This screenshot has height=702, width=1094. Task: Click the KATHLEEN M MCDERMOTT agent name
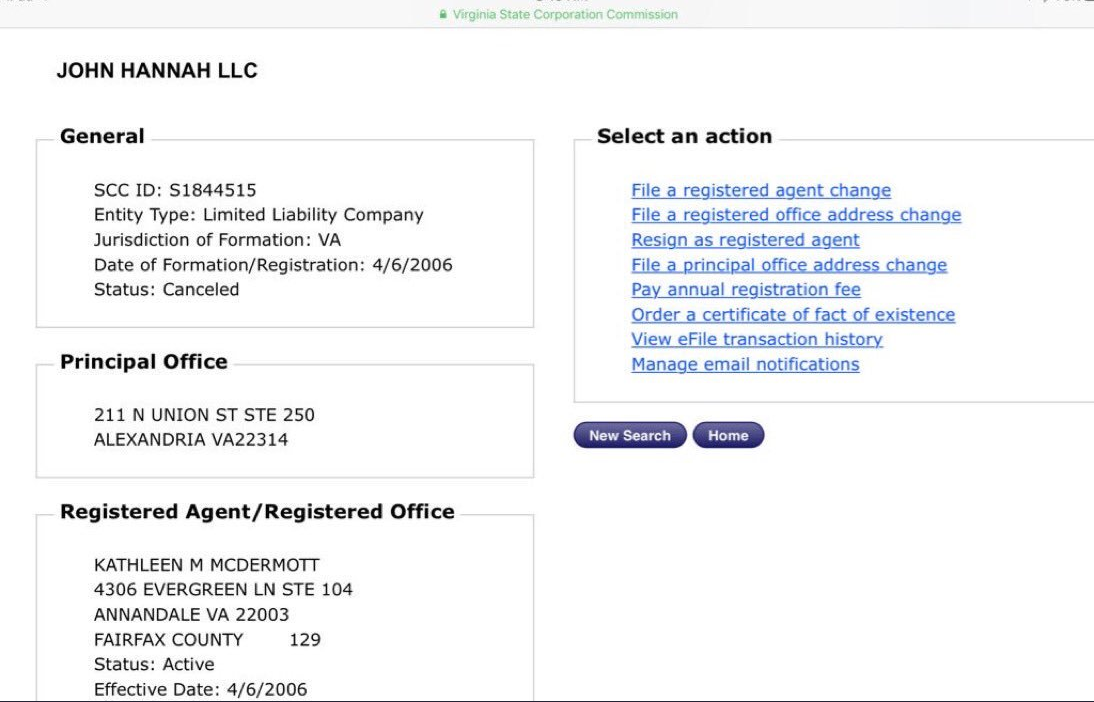(207, 565)
